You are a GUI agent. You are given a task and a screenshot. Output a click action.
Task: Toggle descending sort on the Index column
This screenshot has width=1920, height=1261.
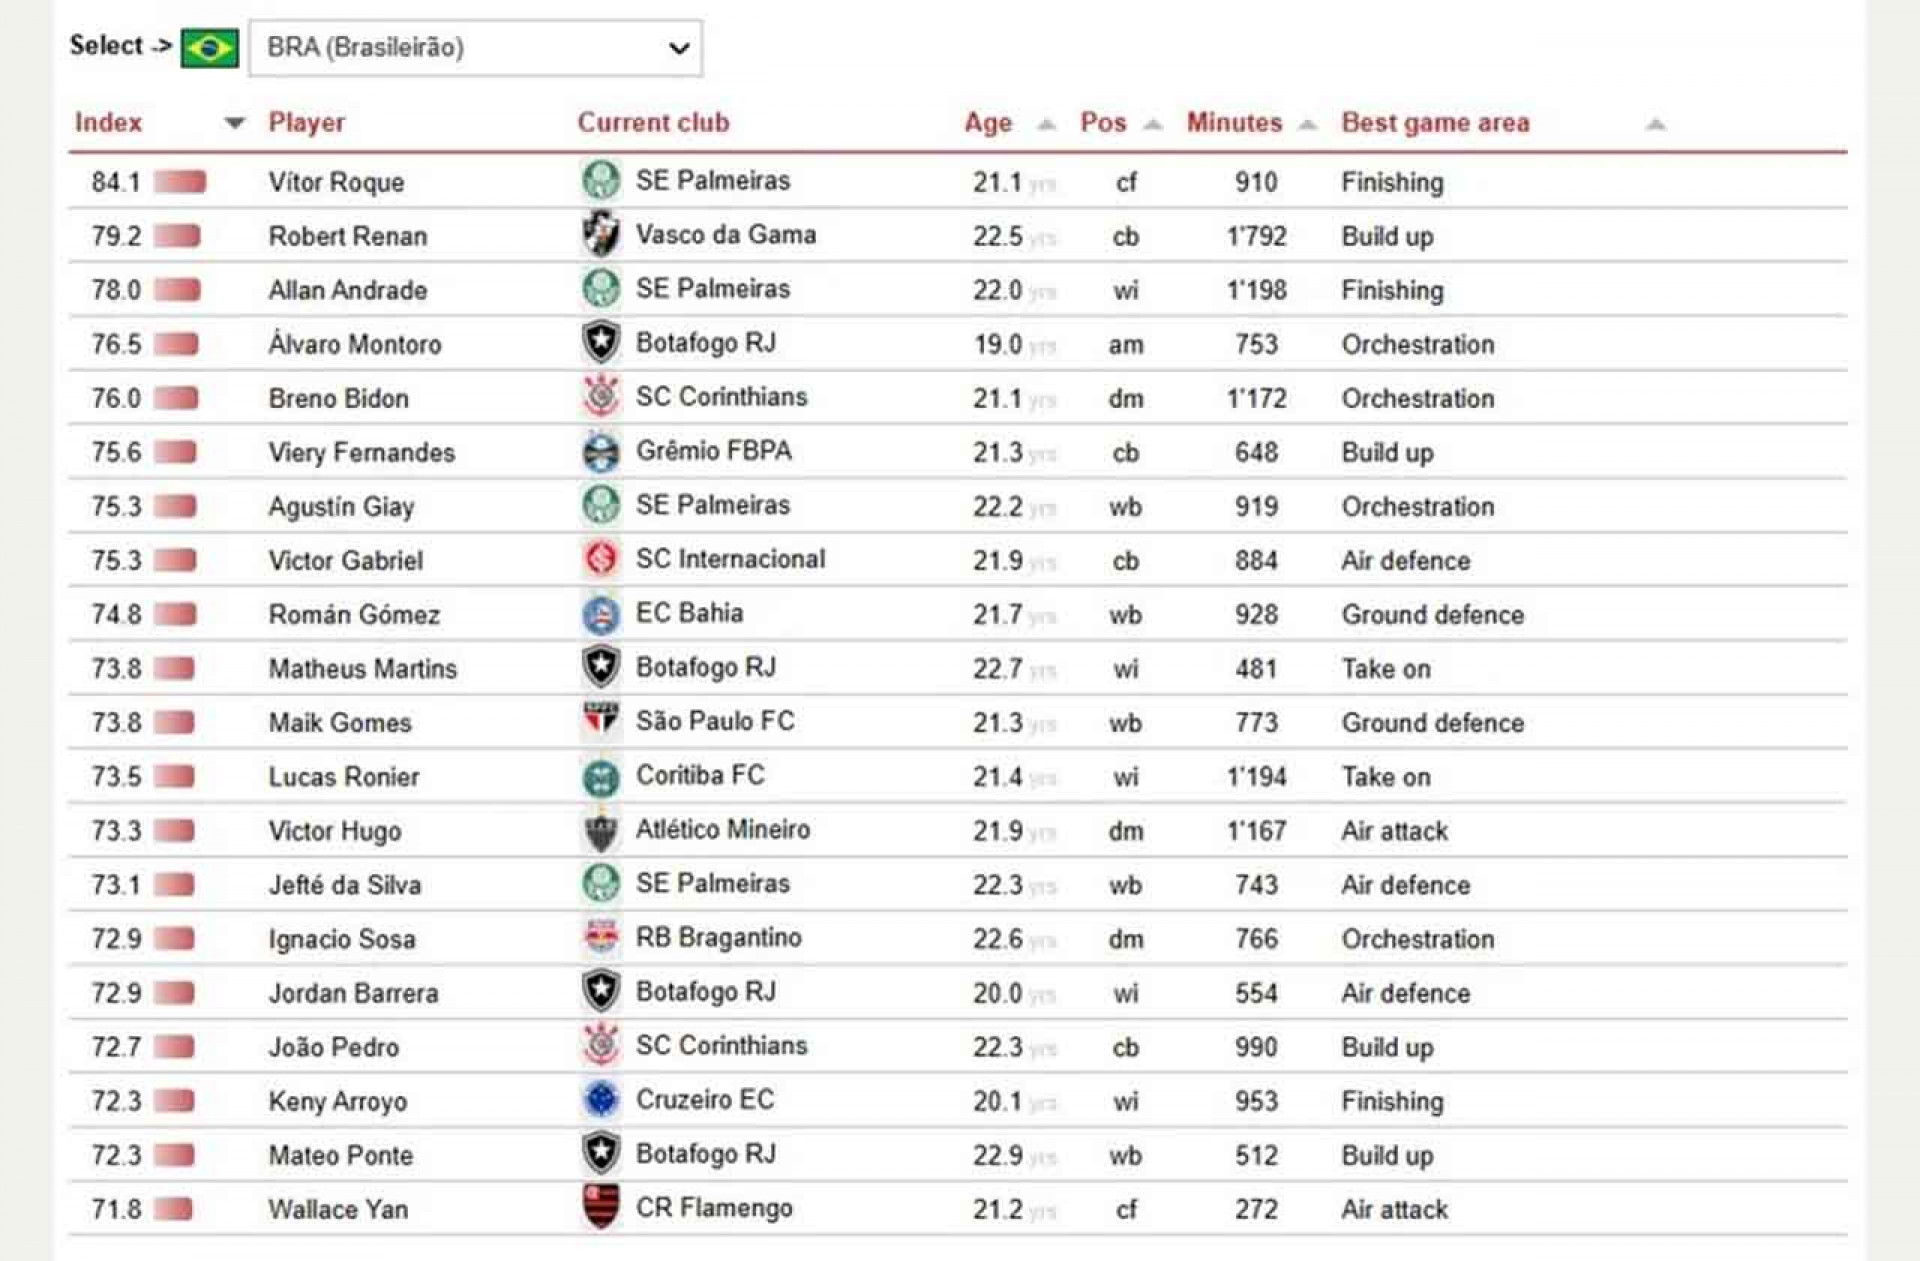pyautogui.click(x=235, y=122)
